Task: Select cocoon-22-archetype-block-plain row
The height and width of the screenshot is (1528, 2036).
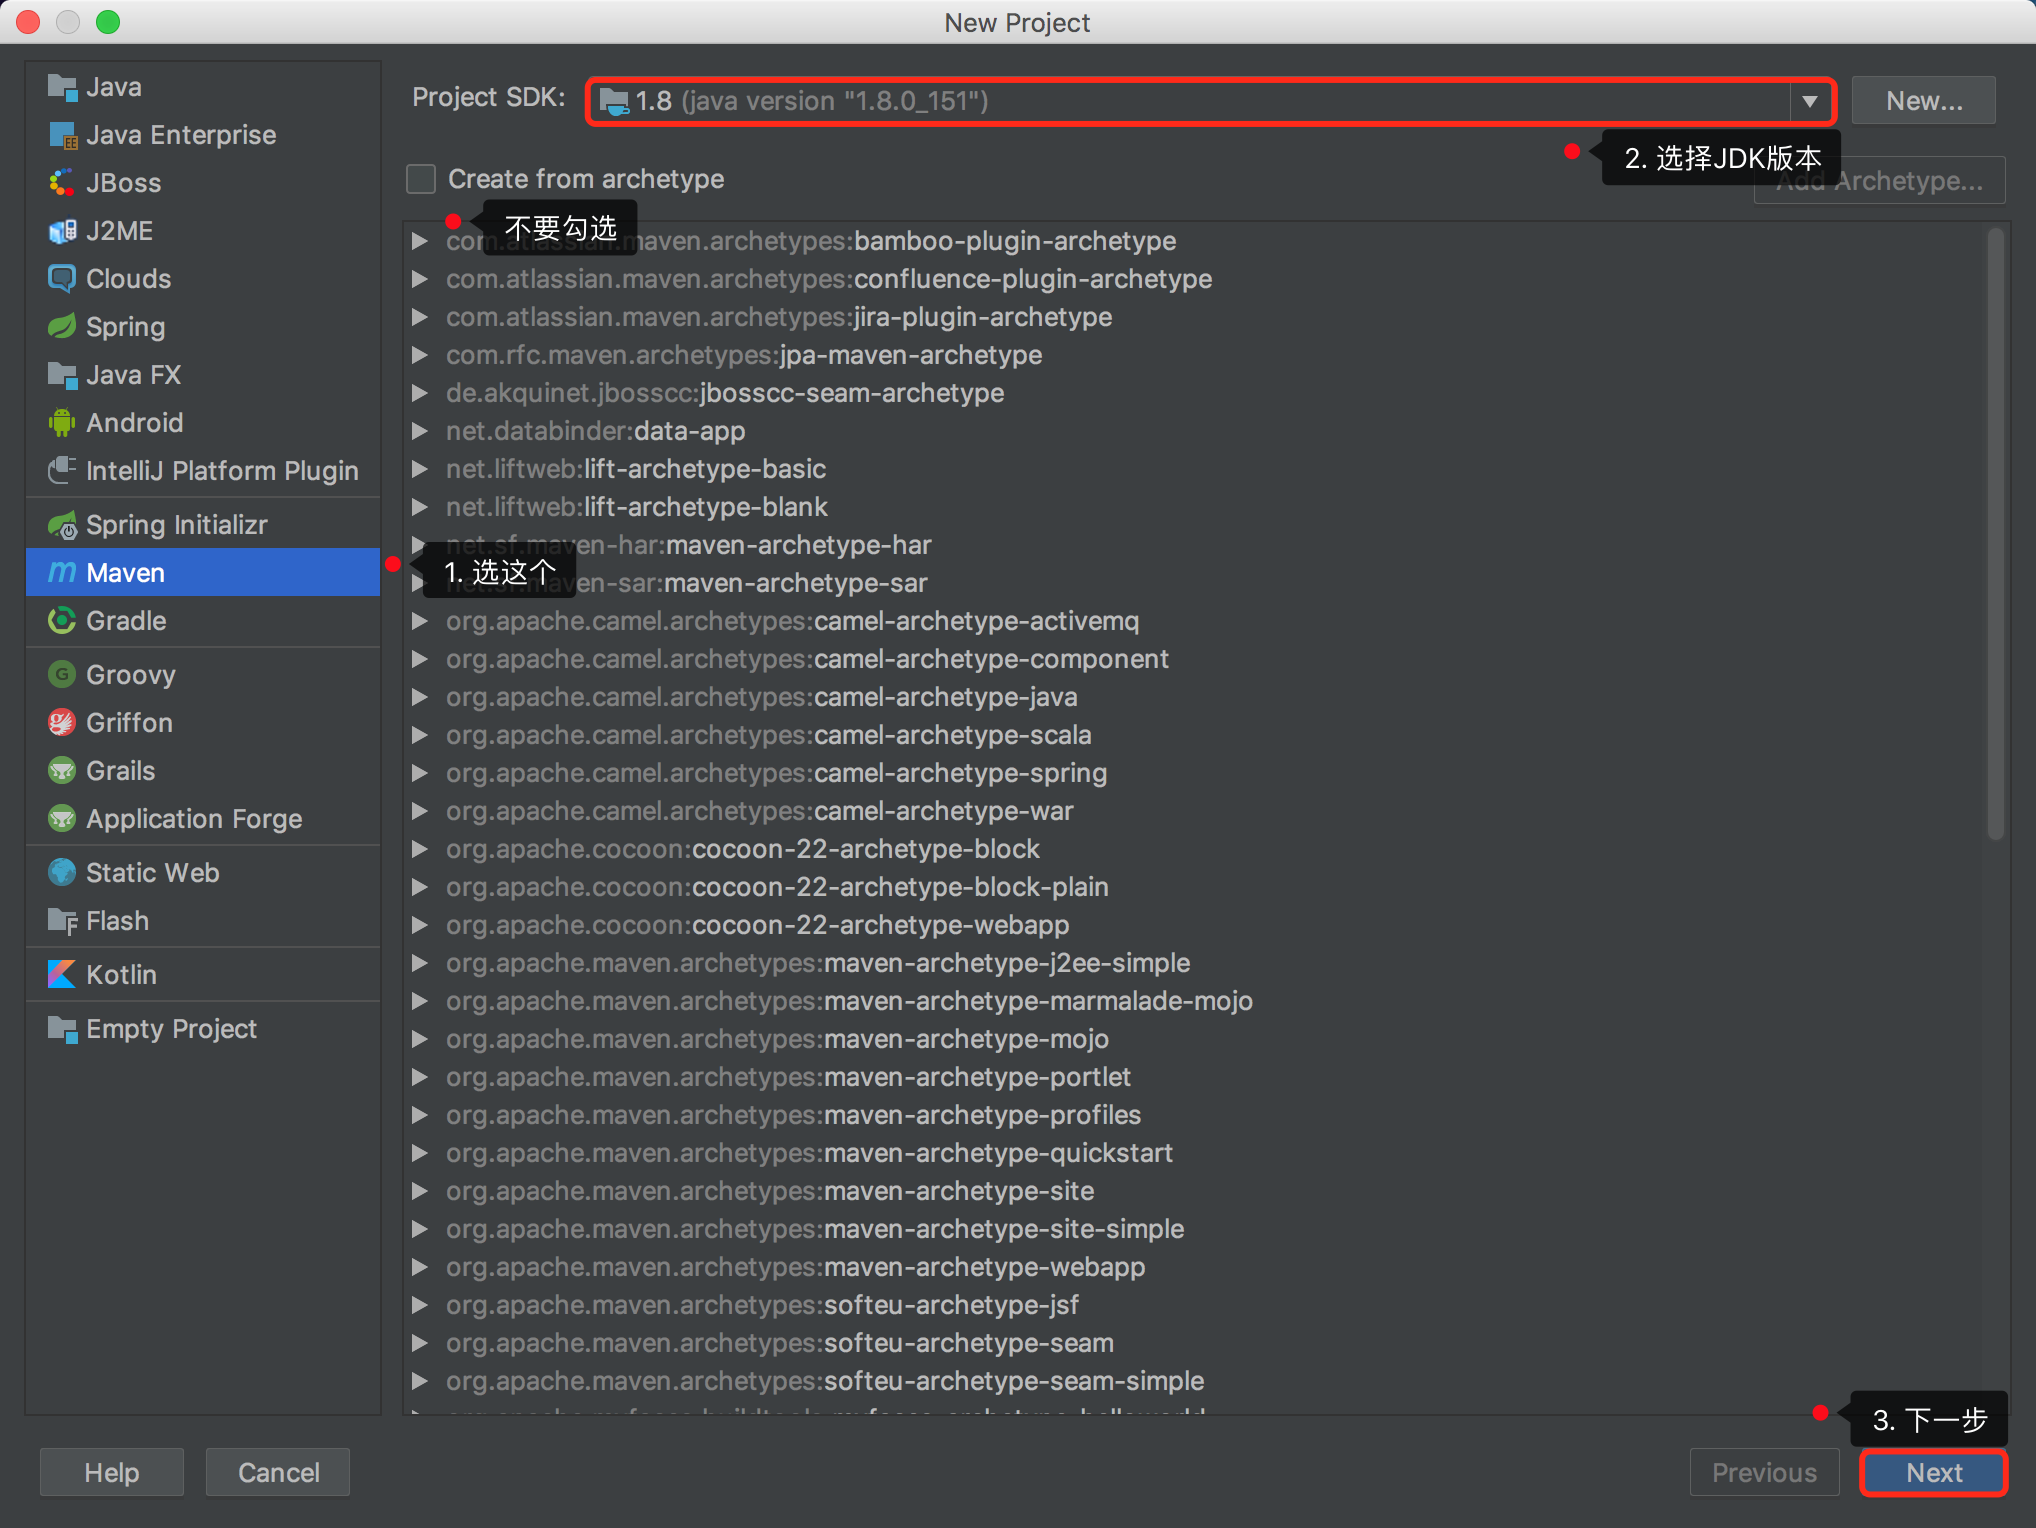Action: 1195,887
